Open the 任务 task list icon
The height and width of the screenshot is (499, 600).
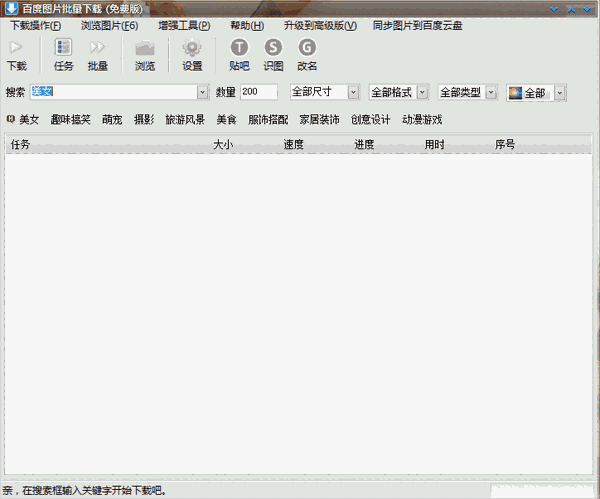point(64,47)
